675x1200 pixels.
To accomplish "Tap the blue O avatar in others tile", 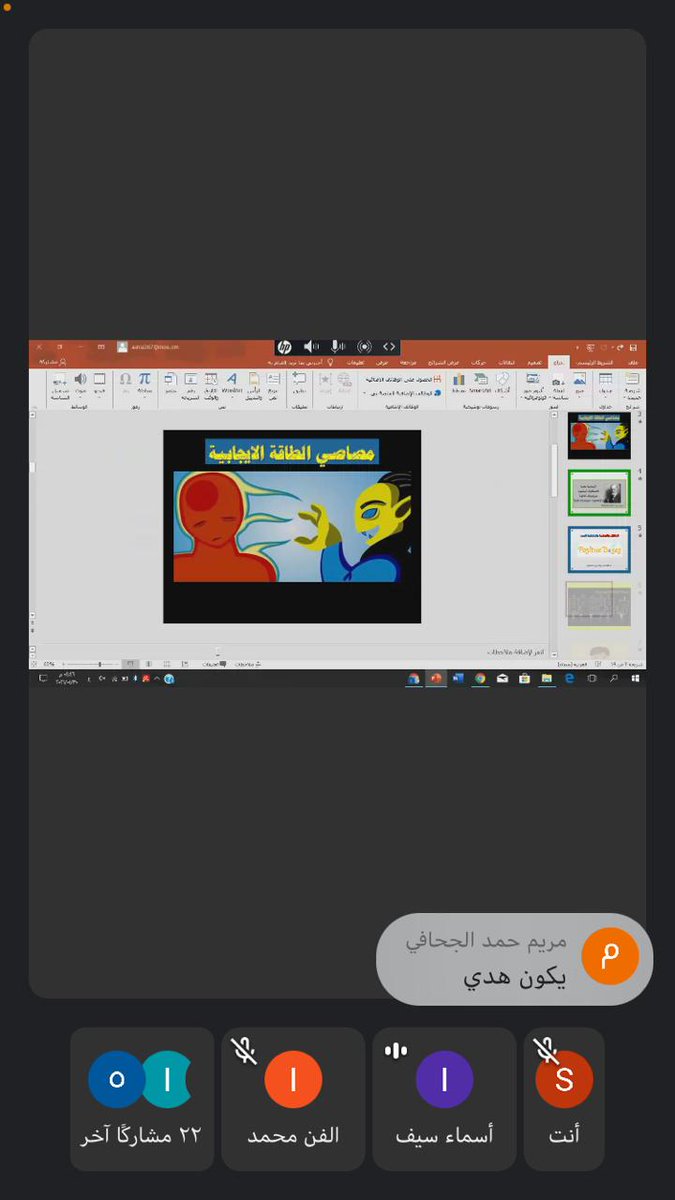I will [x=116, y=1079].
